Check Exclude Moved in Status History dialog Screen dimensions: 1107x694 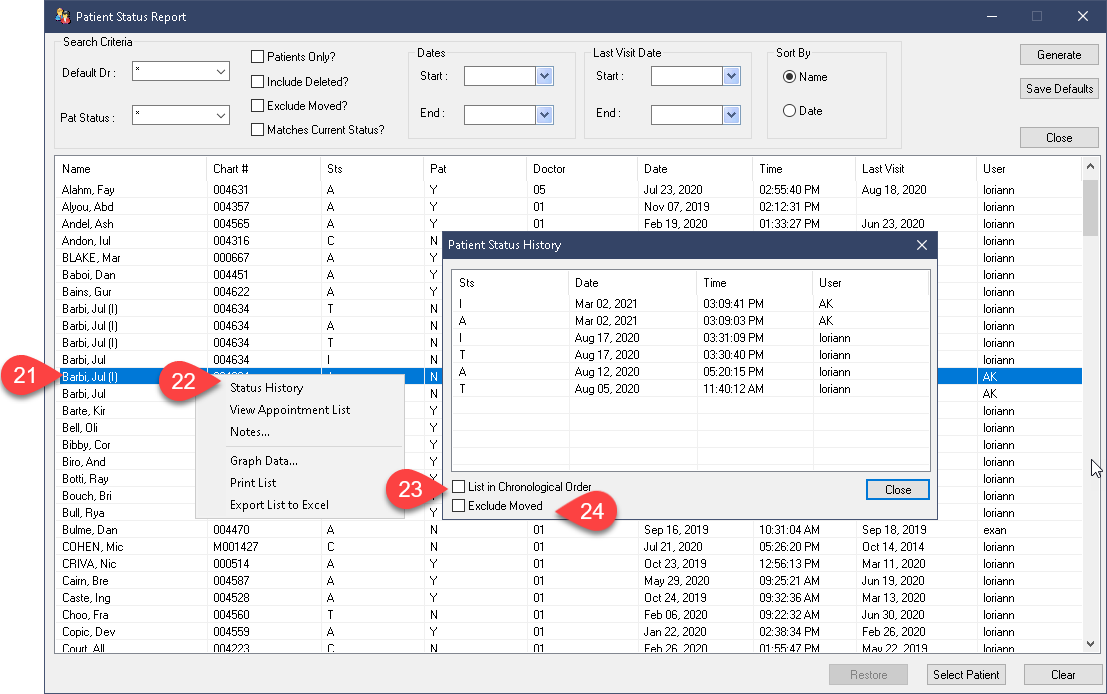(459, 505)
